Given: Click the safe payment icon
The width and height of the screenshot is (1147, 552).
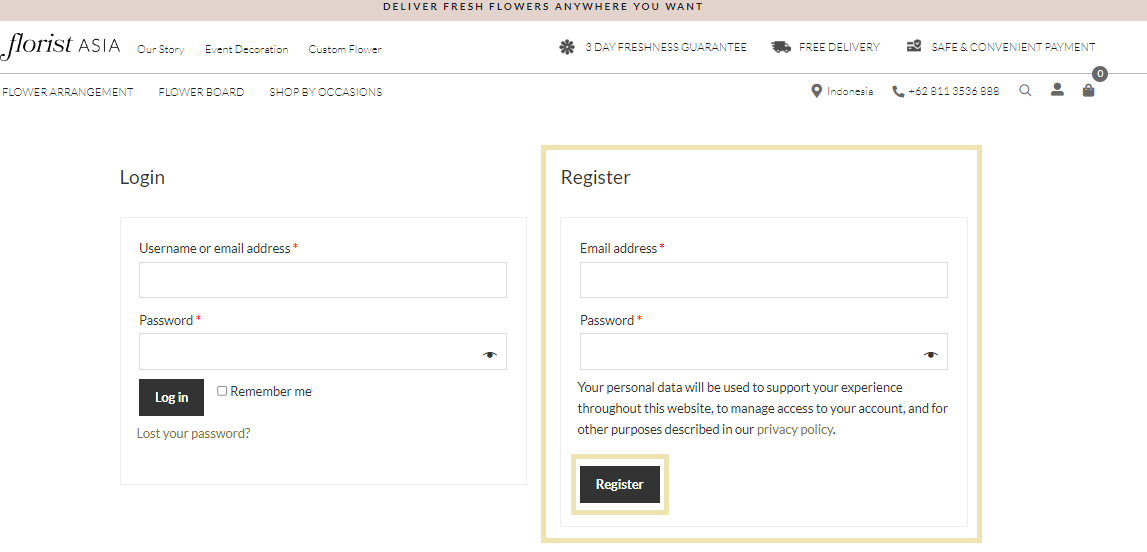Looking at the screenshot, I should [914, 46].
